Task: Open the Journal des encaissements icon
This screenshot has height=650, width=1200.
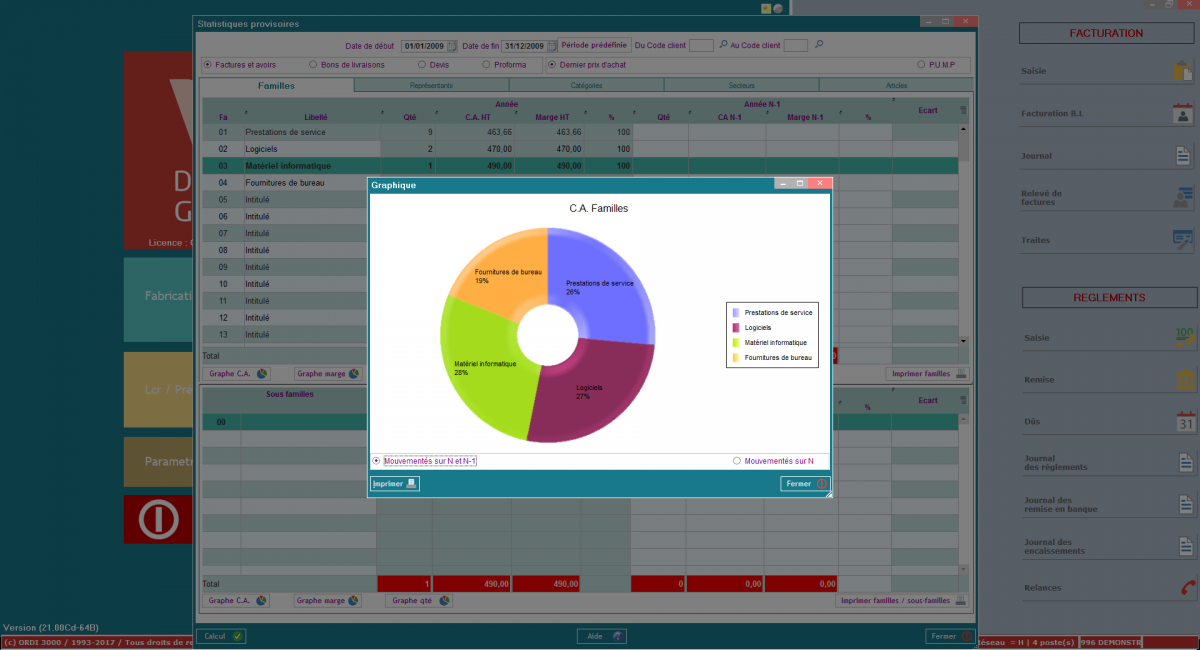Action: [x=1184, y=546]
